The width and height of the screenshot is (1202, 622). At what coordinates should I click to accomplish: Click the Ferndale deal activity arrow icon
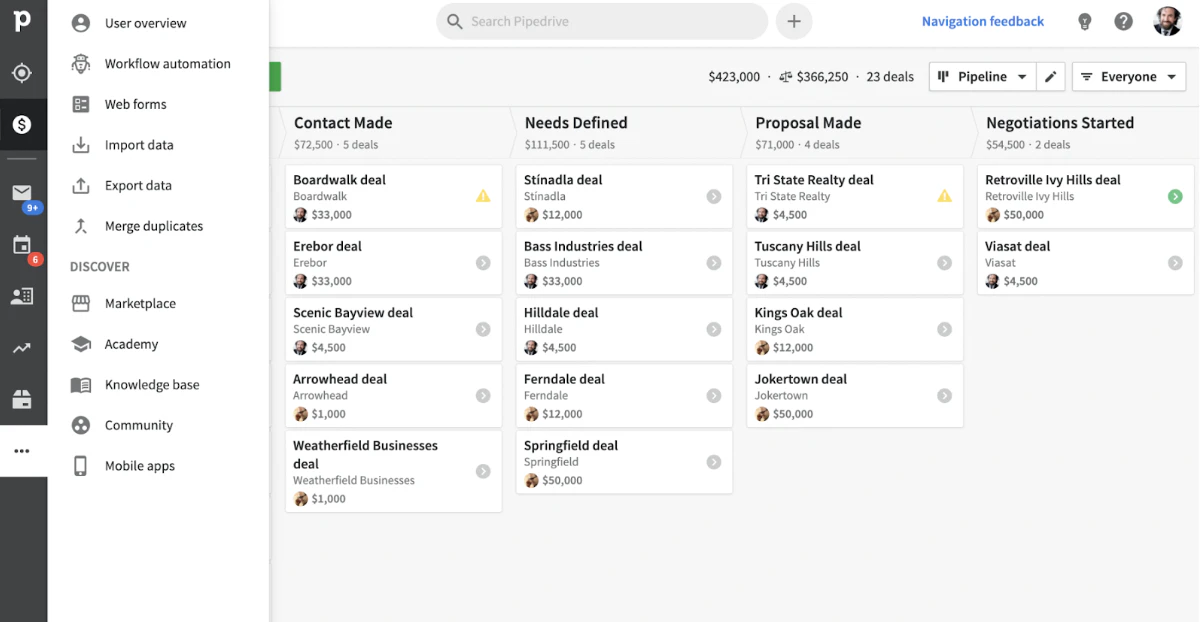pyautogui.click(x=714, y=396)
